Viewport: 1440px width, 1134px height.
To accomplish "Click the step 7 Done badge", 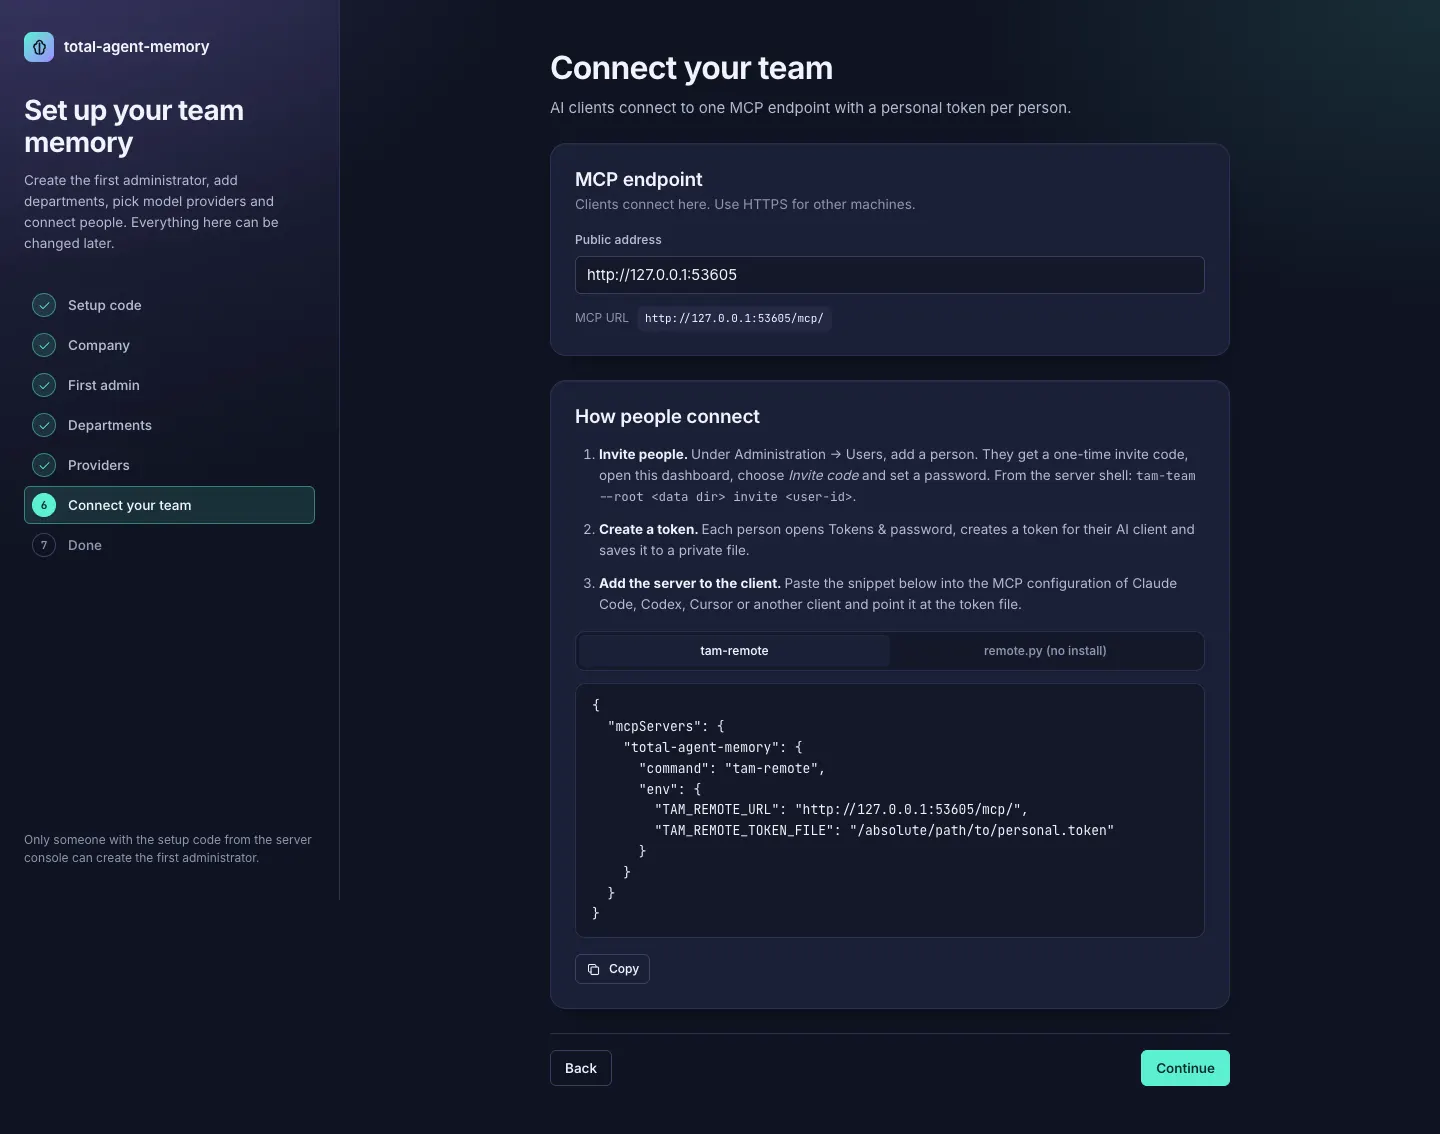I will pos(44,545).
